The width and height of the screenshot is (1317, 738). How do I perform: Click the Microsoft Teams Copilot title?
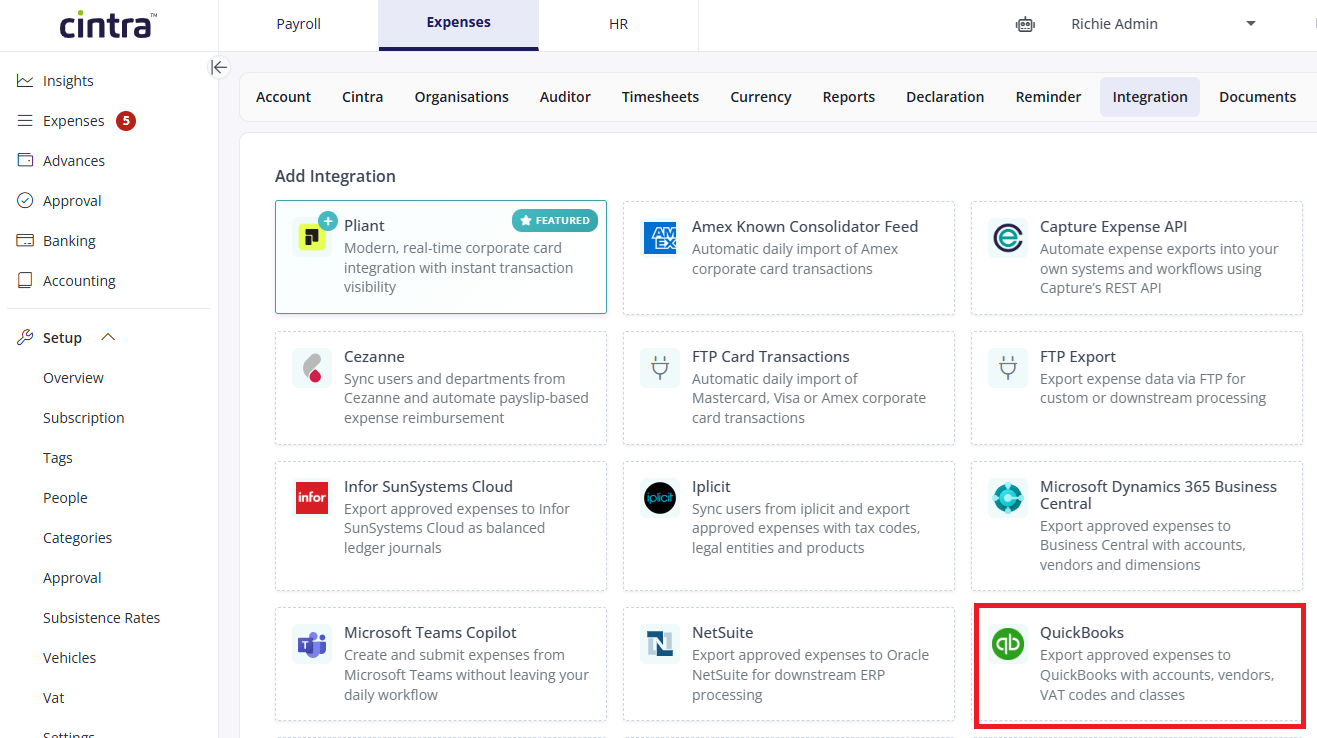(x=430, y=632)
